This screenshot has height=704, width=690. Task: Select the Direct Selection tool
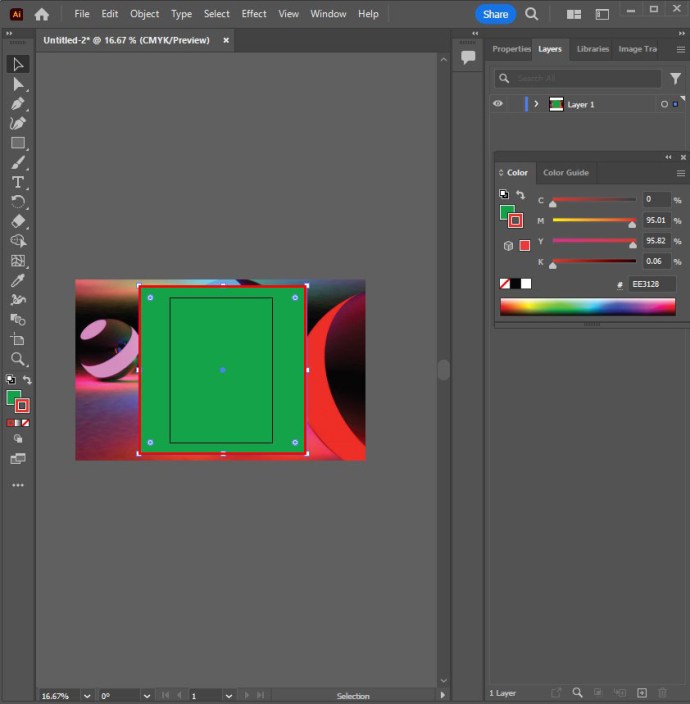click(18, 84)
